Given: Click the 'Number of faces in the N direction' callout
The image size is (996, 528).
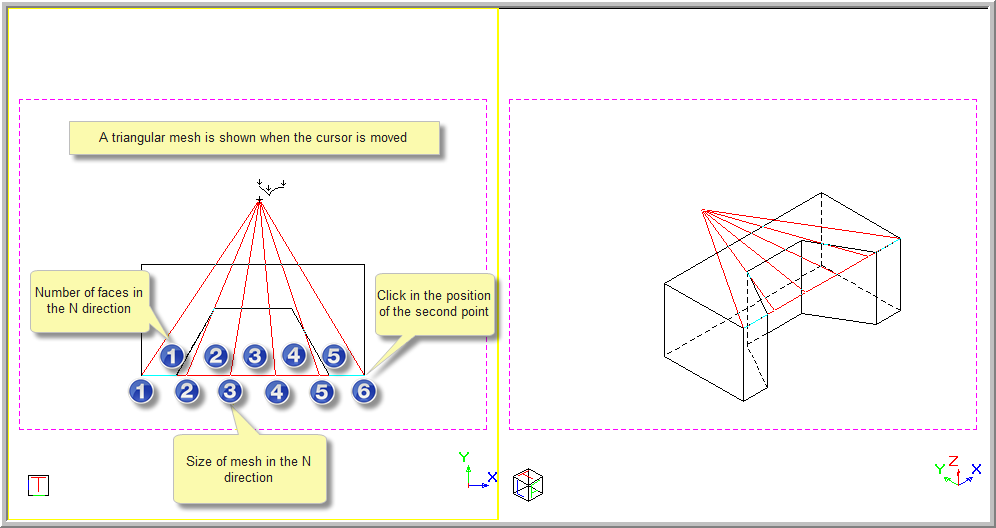Looking at the screenshot, I should [89, 301].
